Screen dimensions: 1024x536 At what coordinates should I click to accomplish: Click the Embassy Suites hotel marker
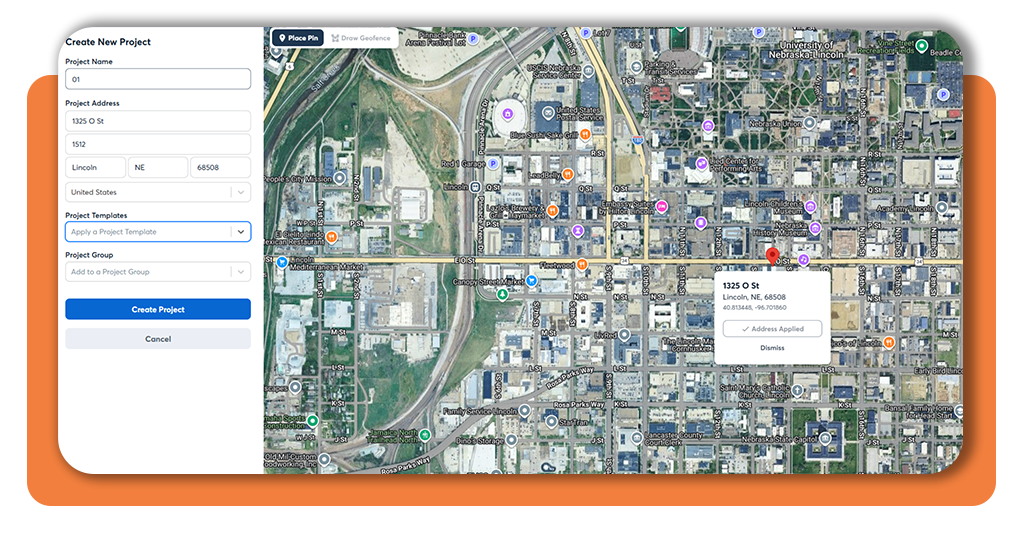coord(662,206)
